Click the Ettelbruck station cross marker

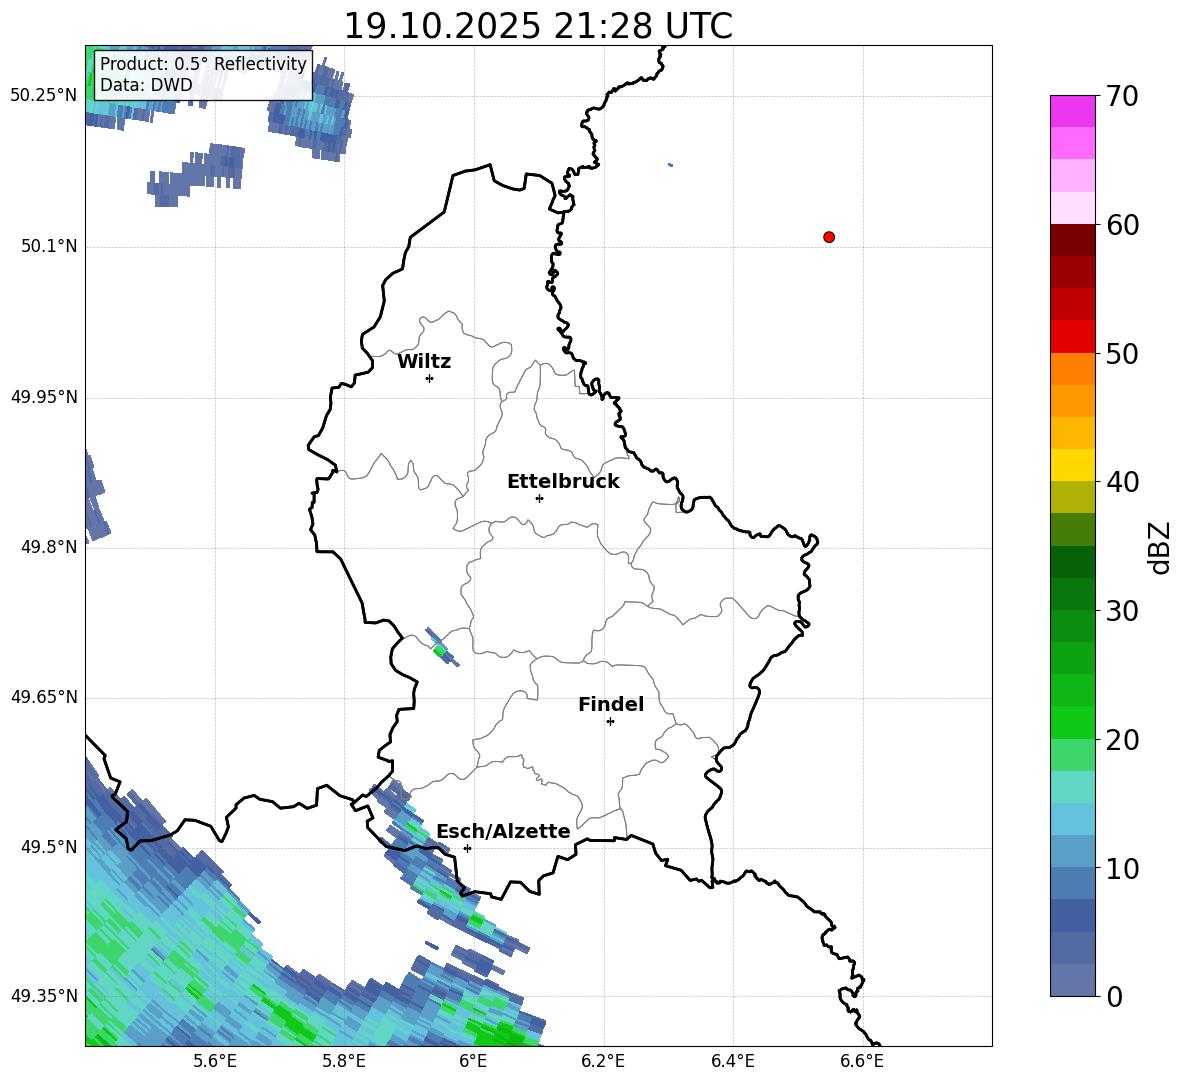click(539, 498)
